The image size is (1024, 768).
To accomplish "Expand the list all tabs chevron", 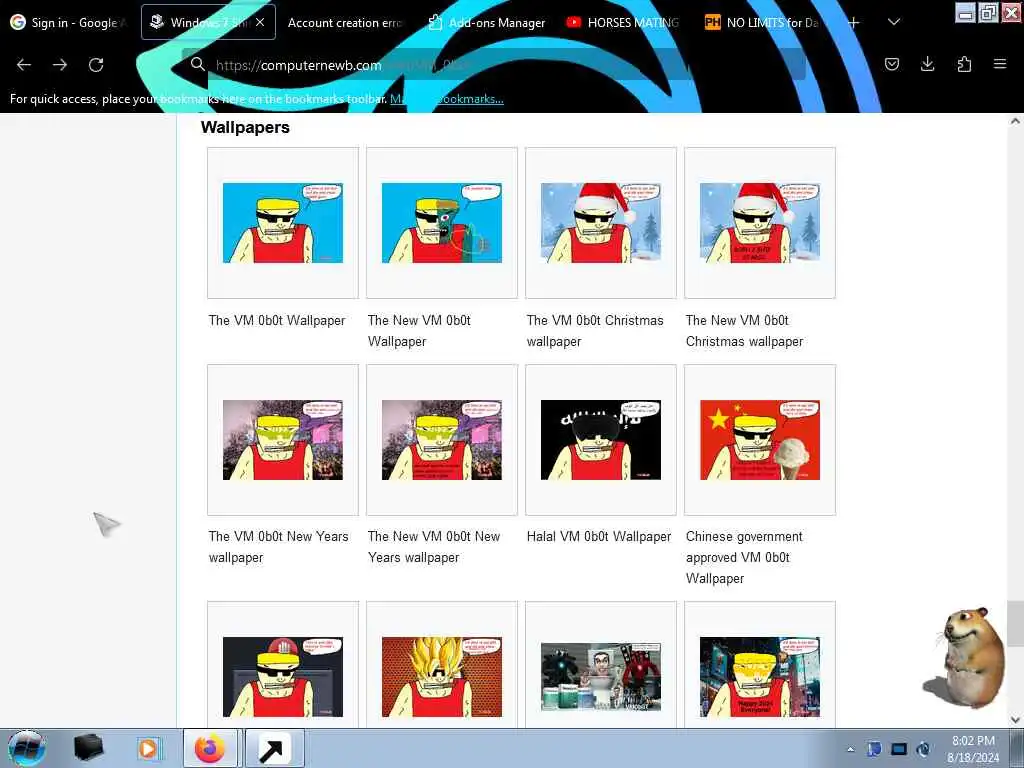I will pyautogui.click(x=894, y=22).
